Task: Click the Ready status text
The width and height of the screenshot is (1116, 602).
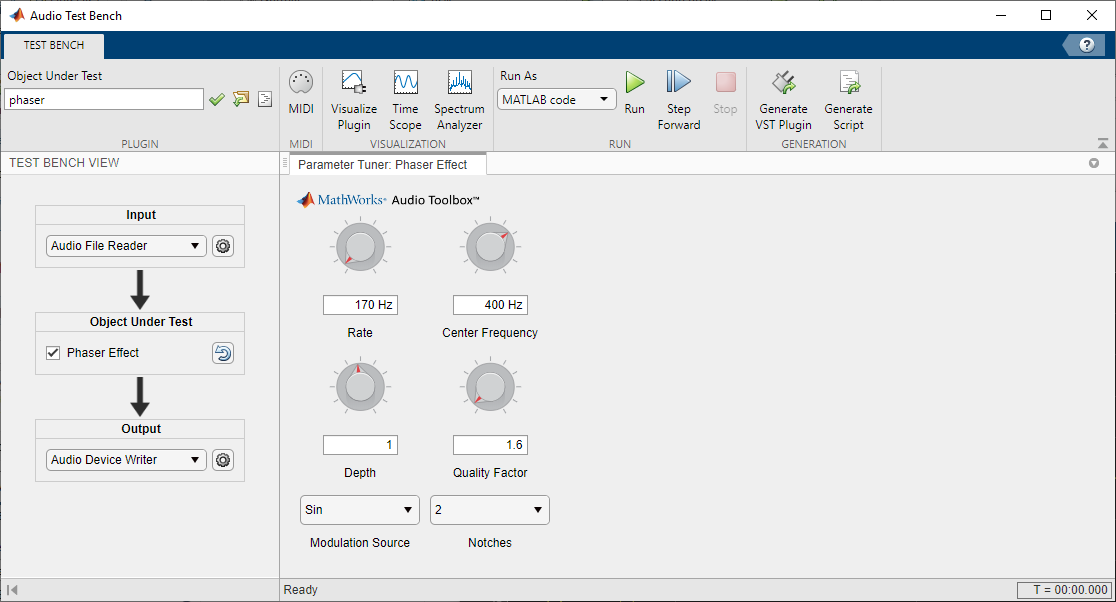Action: coord(300,590)
